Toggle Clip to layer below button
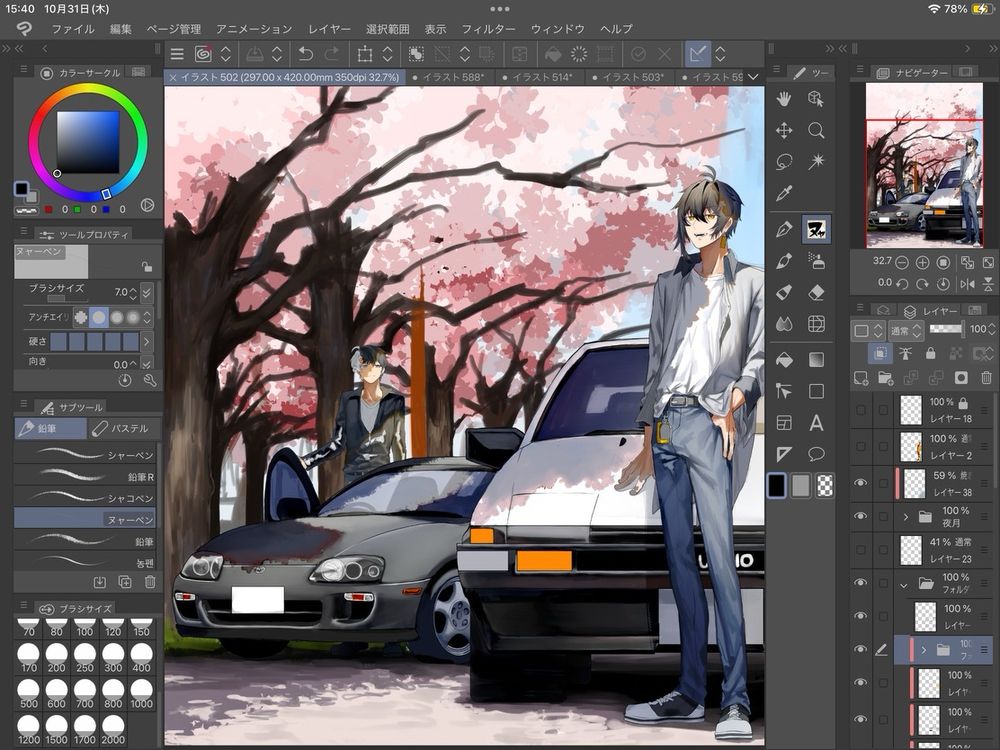The height and width of the screenshot is (750, 1000). pos(879,353)
